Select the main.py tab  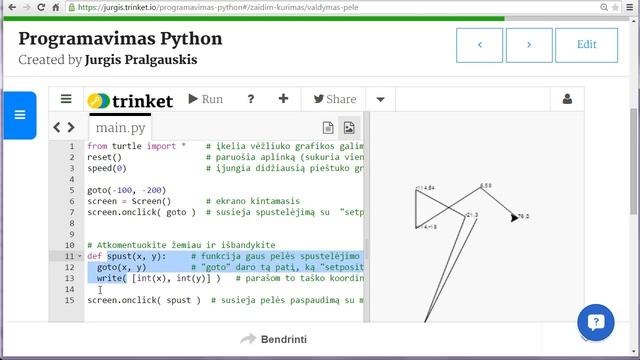[120, 128]
